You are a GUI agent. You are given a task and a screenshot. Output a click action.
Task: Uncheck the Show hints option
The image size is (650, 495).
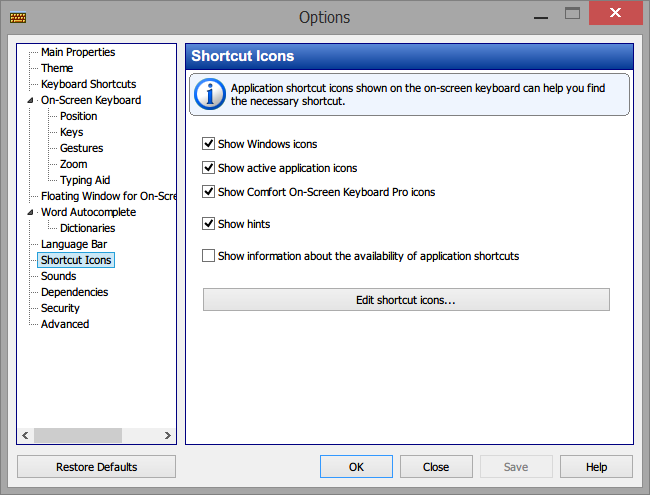208,224
